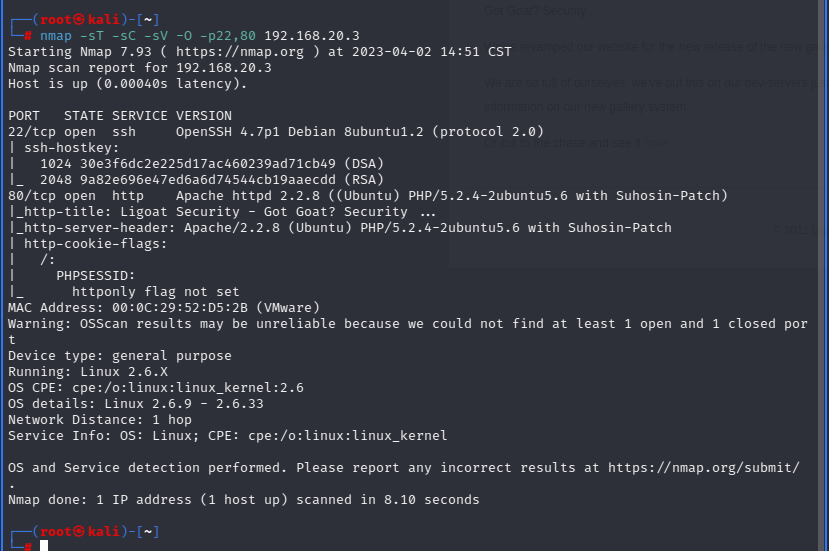Click the 80/tcp port entry
Screen dimensions: 829x551
click(x=28, y=195)
